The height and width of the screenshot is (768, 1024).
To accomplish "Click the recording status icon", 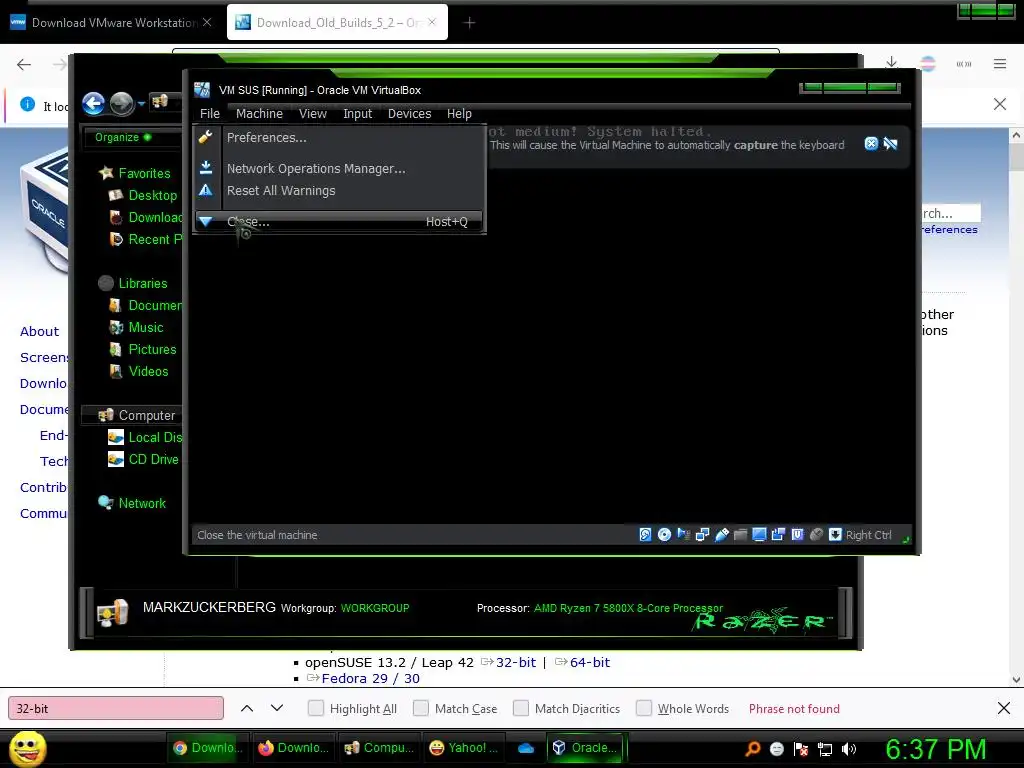I will [778, 535].
